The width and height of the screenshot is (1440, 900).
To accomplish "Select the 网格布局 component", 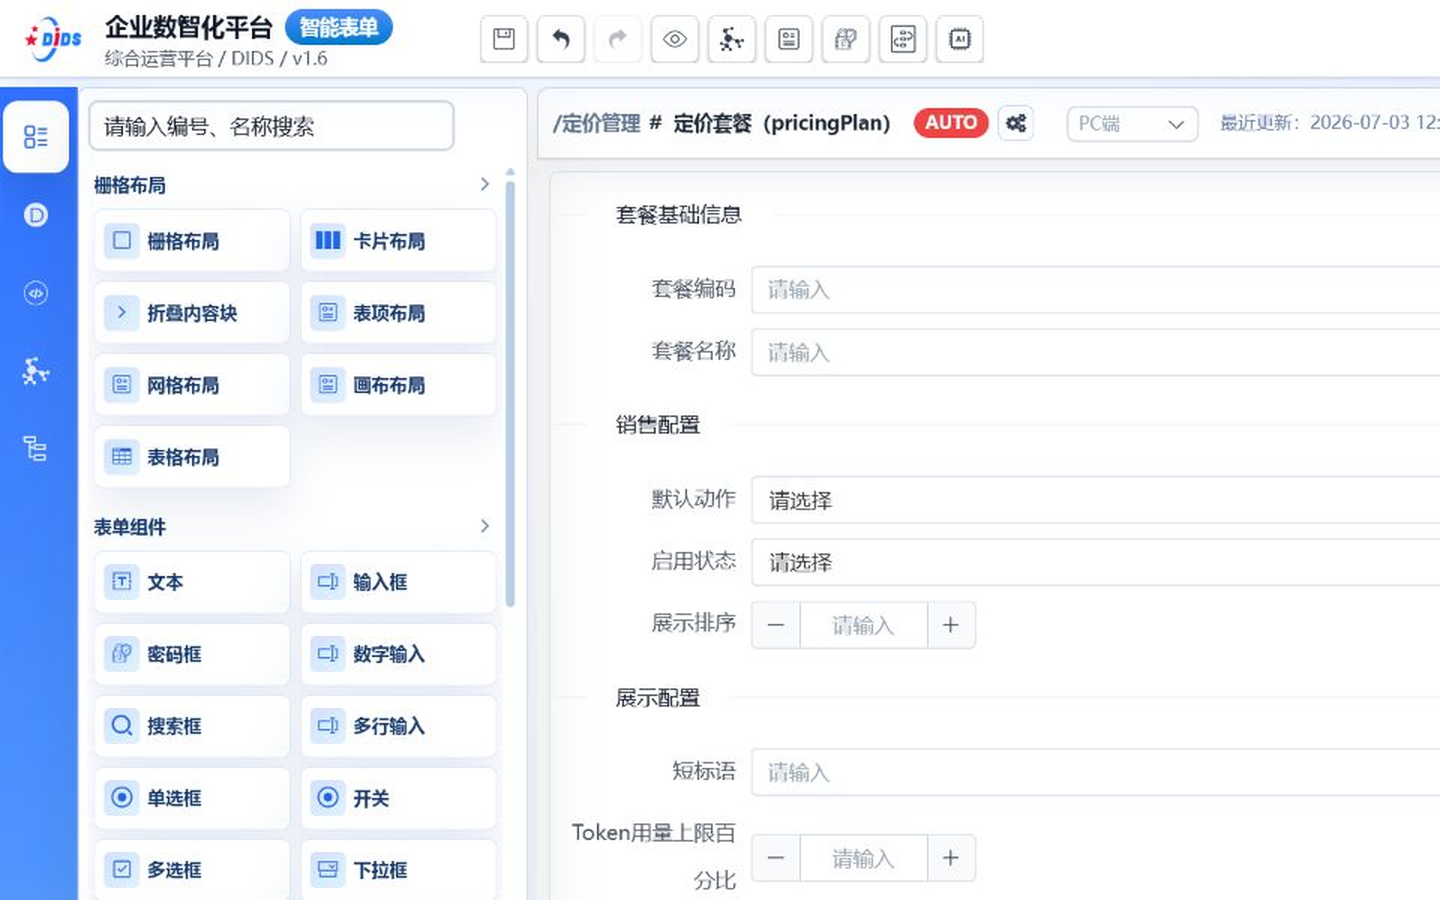I will (x=192, y=384).
